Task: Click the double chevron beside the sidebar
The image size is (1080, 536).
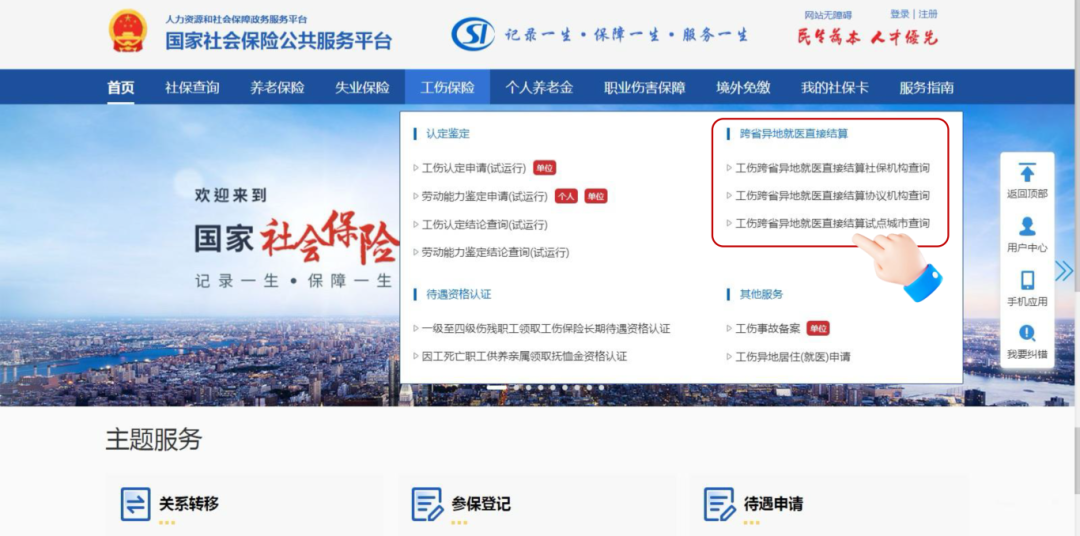Action: tap(1064, 271)
